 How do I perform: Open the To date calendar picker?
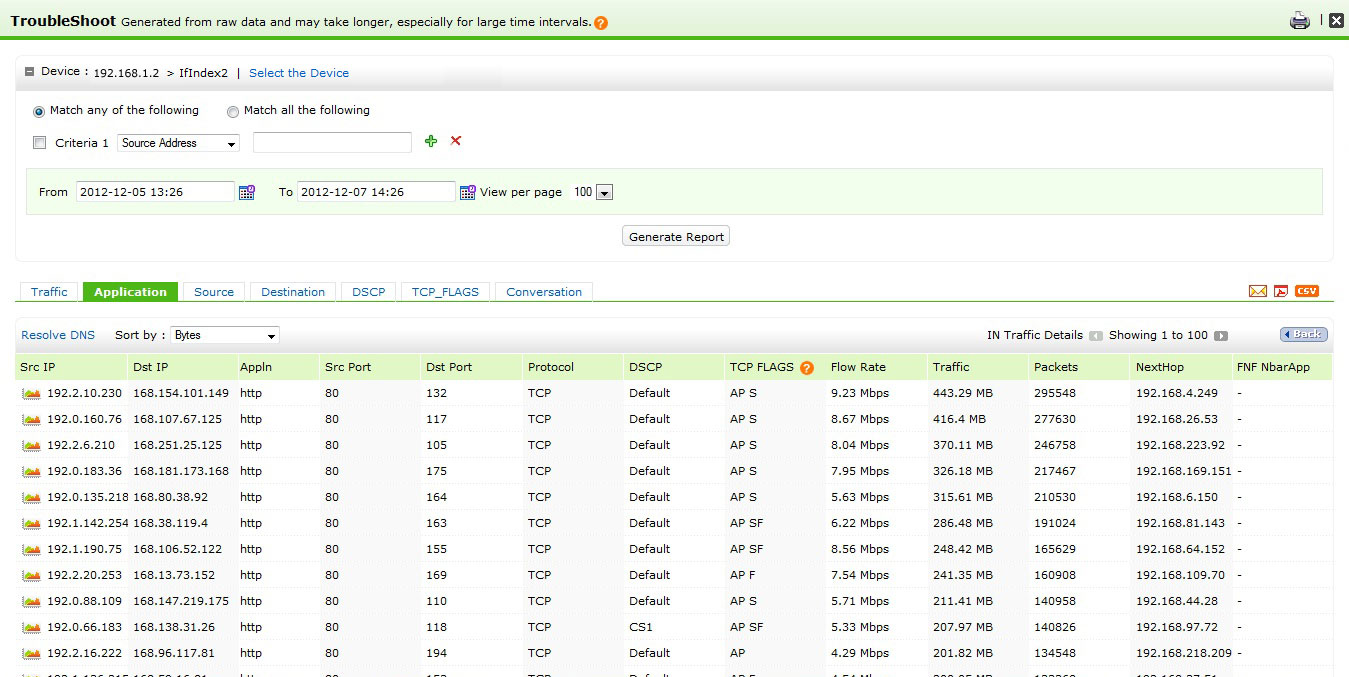[466, 191]
